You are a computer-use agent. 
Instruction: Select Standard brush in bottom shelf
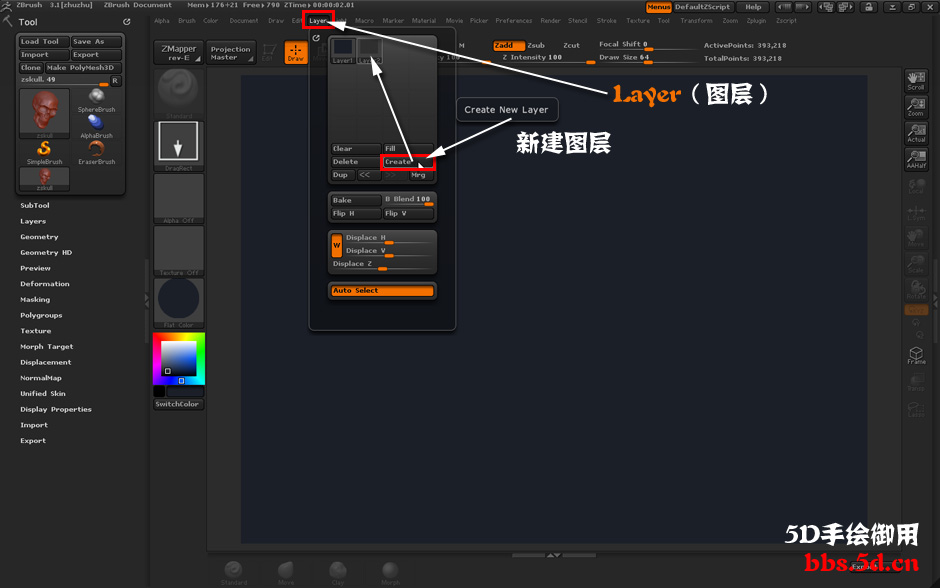tap(233, 573)
